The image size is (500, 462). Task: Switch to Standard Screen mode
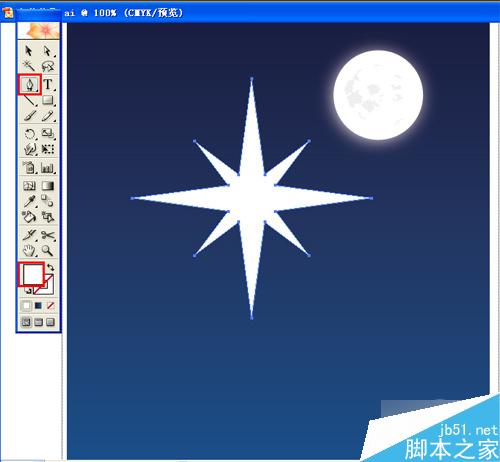click(x=26, y=322)
